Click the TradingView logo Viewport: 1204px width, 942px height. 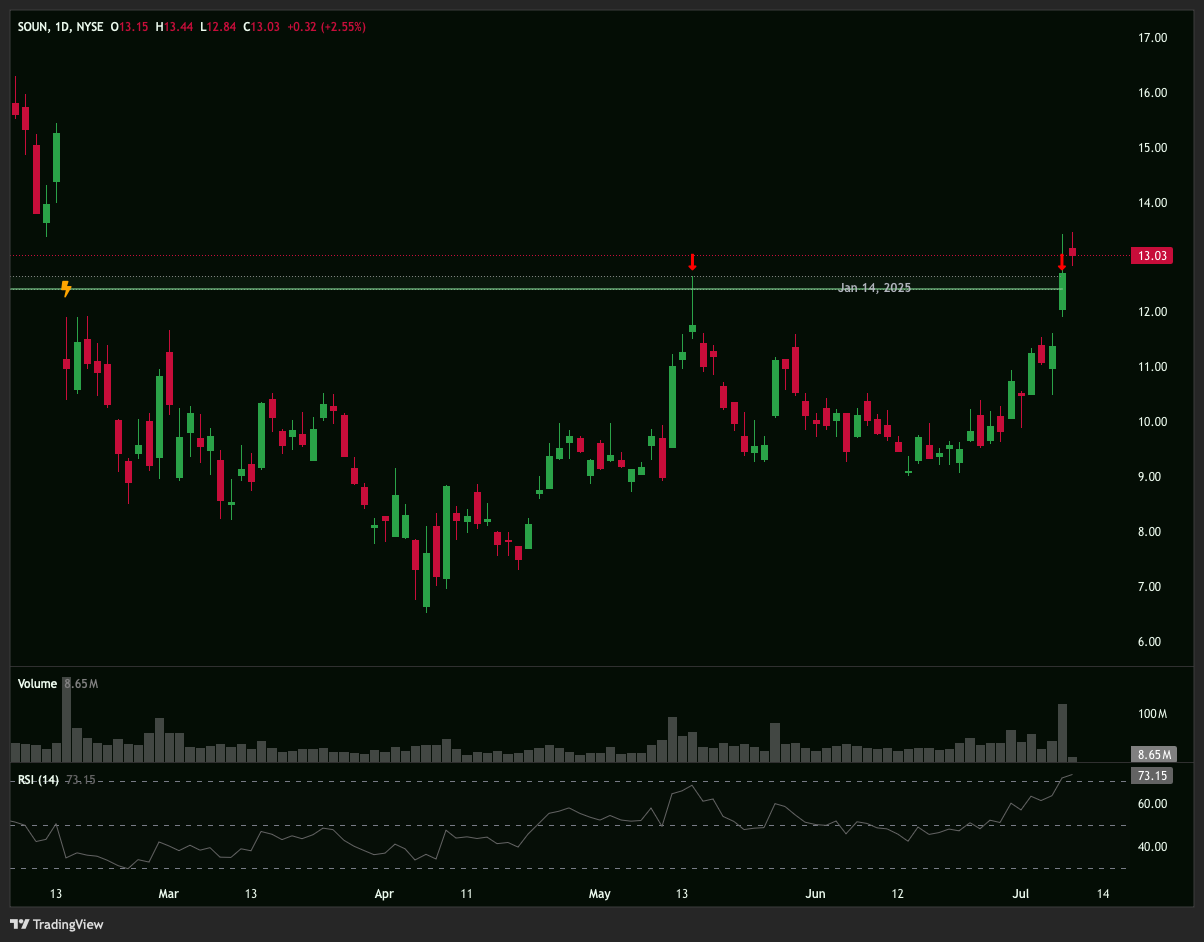coord(57,924)
